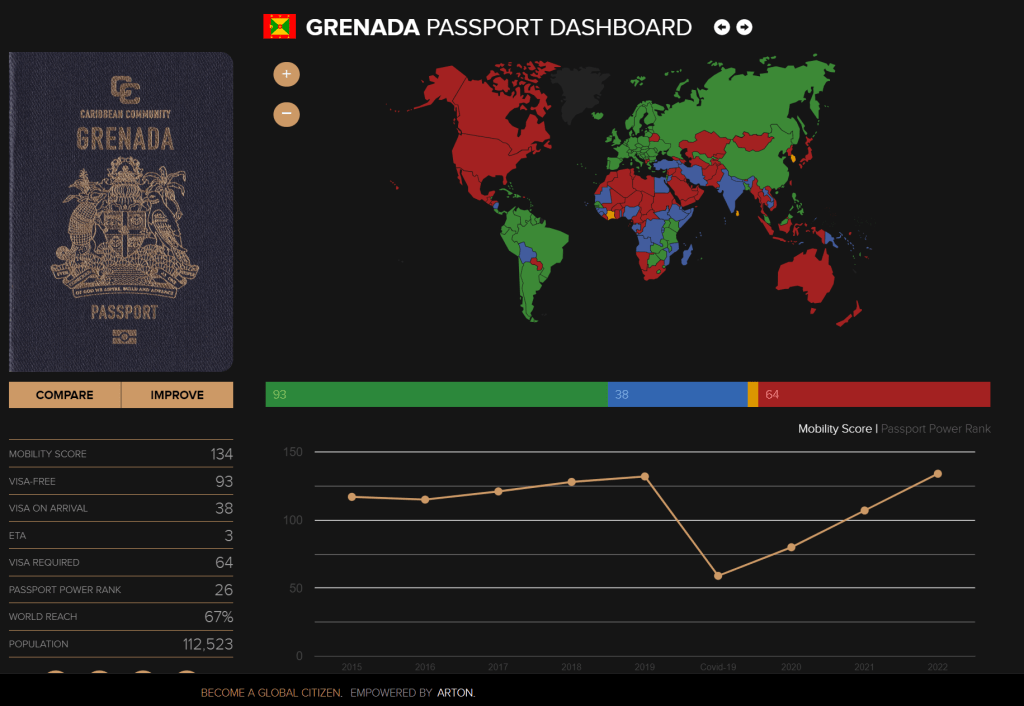1024x706 pixels.
Task: Zoom in on the world map
Action: 286,74
